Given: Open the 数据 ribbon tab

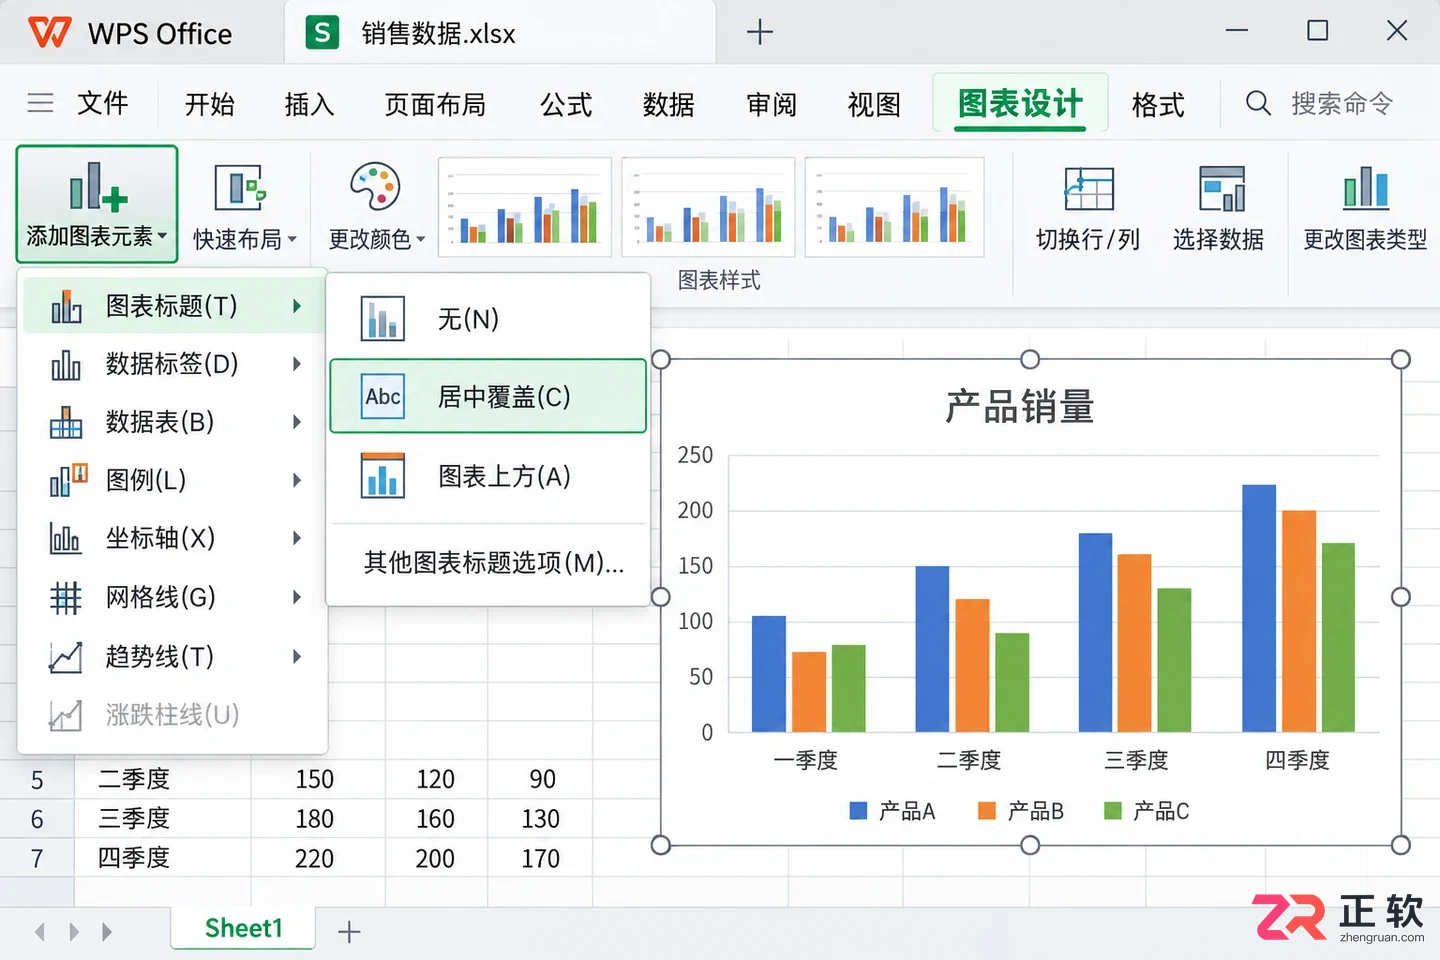Looking at the screenshot, I should click(668, 104).
